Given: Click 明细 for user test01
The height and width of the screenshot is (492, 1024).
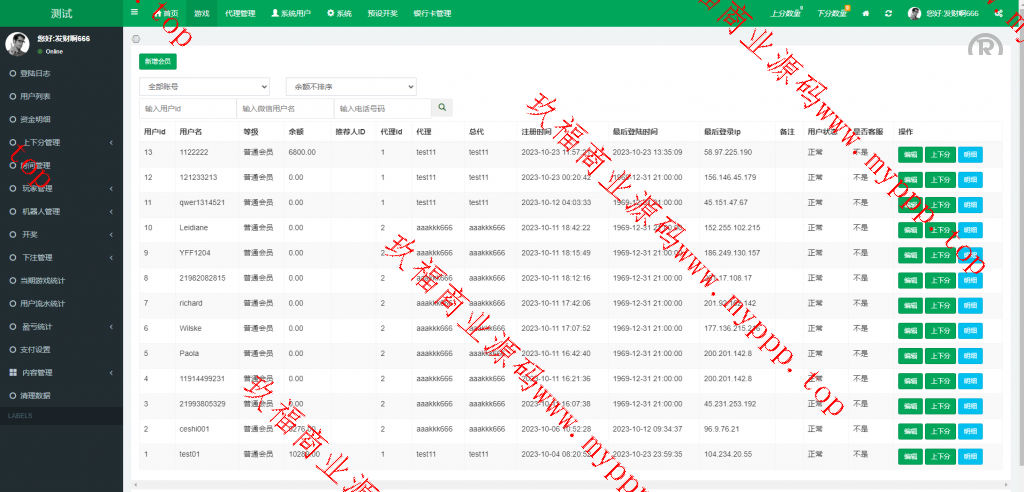Looking at the screenshot, I should (x=970, y=455).
